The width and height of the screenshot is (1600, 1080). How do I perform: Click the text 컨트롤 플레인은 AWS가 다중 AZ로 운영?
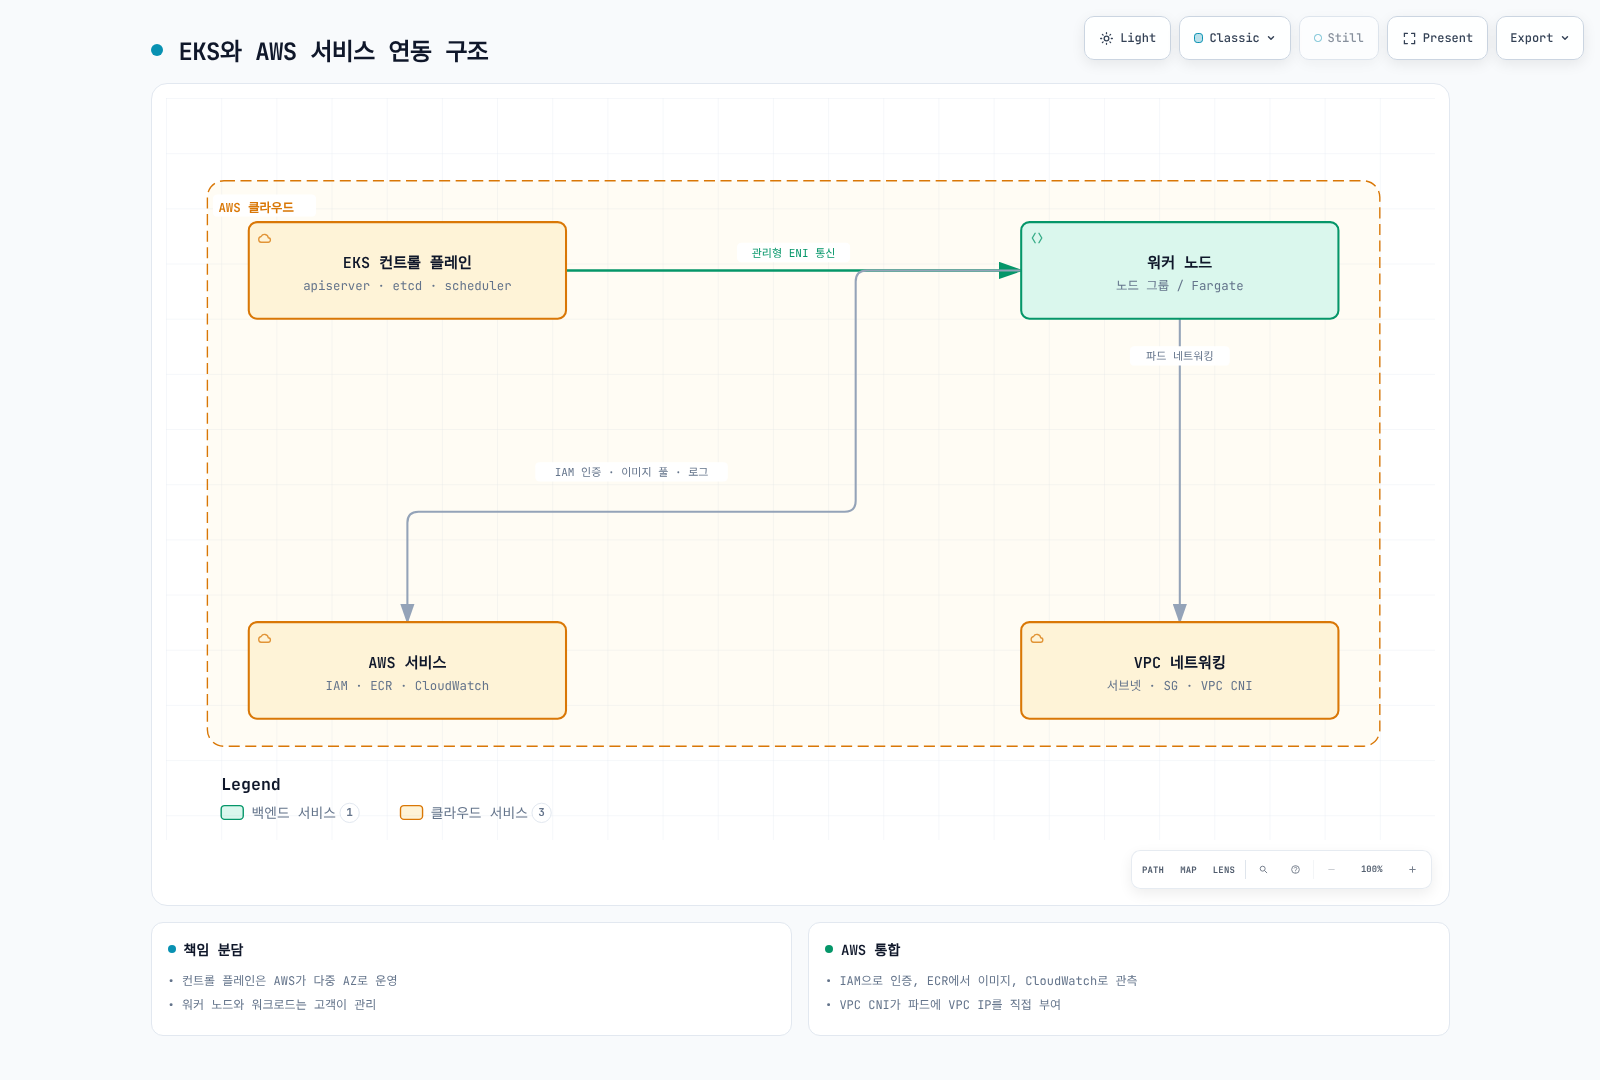[290, 981]
